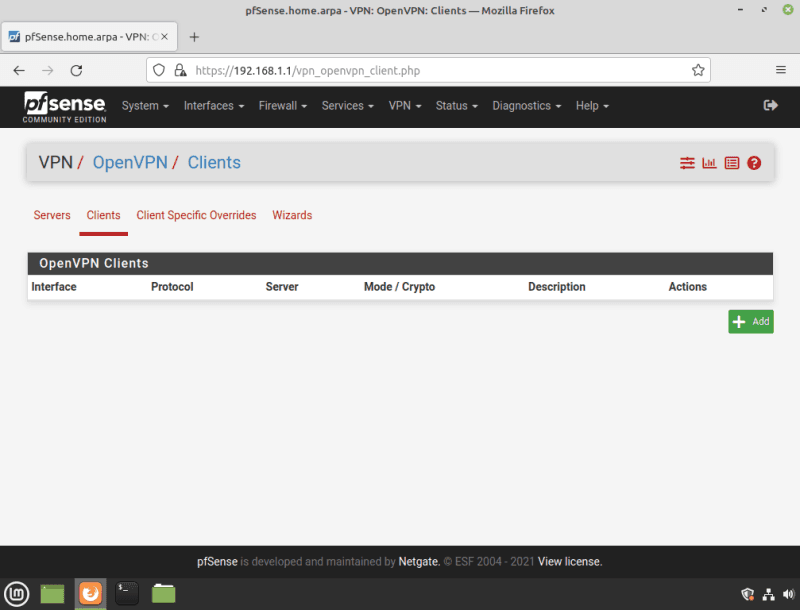Screen dimensions: 800x610
Task: Select the Client Specific Overrides tab
Action: point(196,215)
